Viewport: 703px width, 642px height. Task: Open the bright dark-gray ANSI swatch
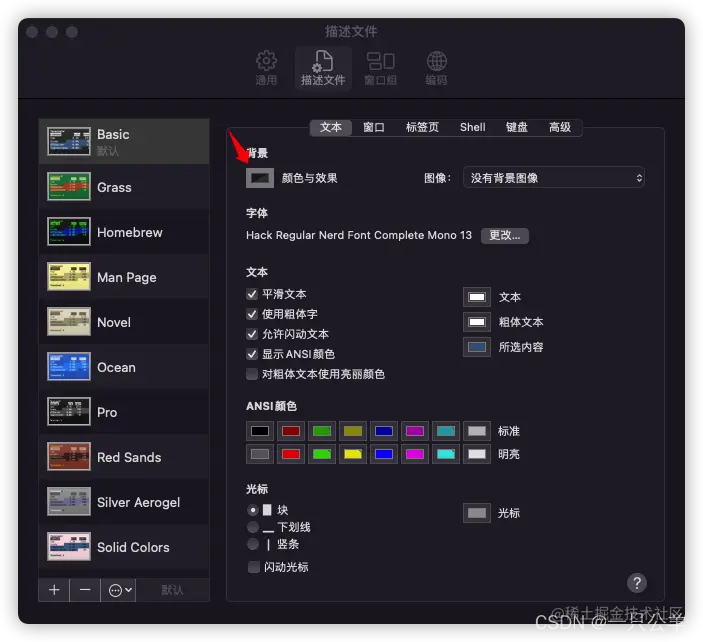point(260,454)
